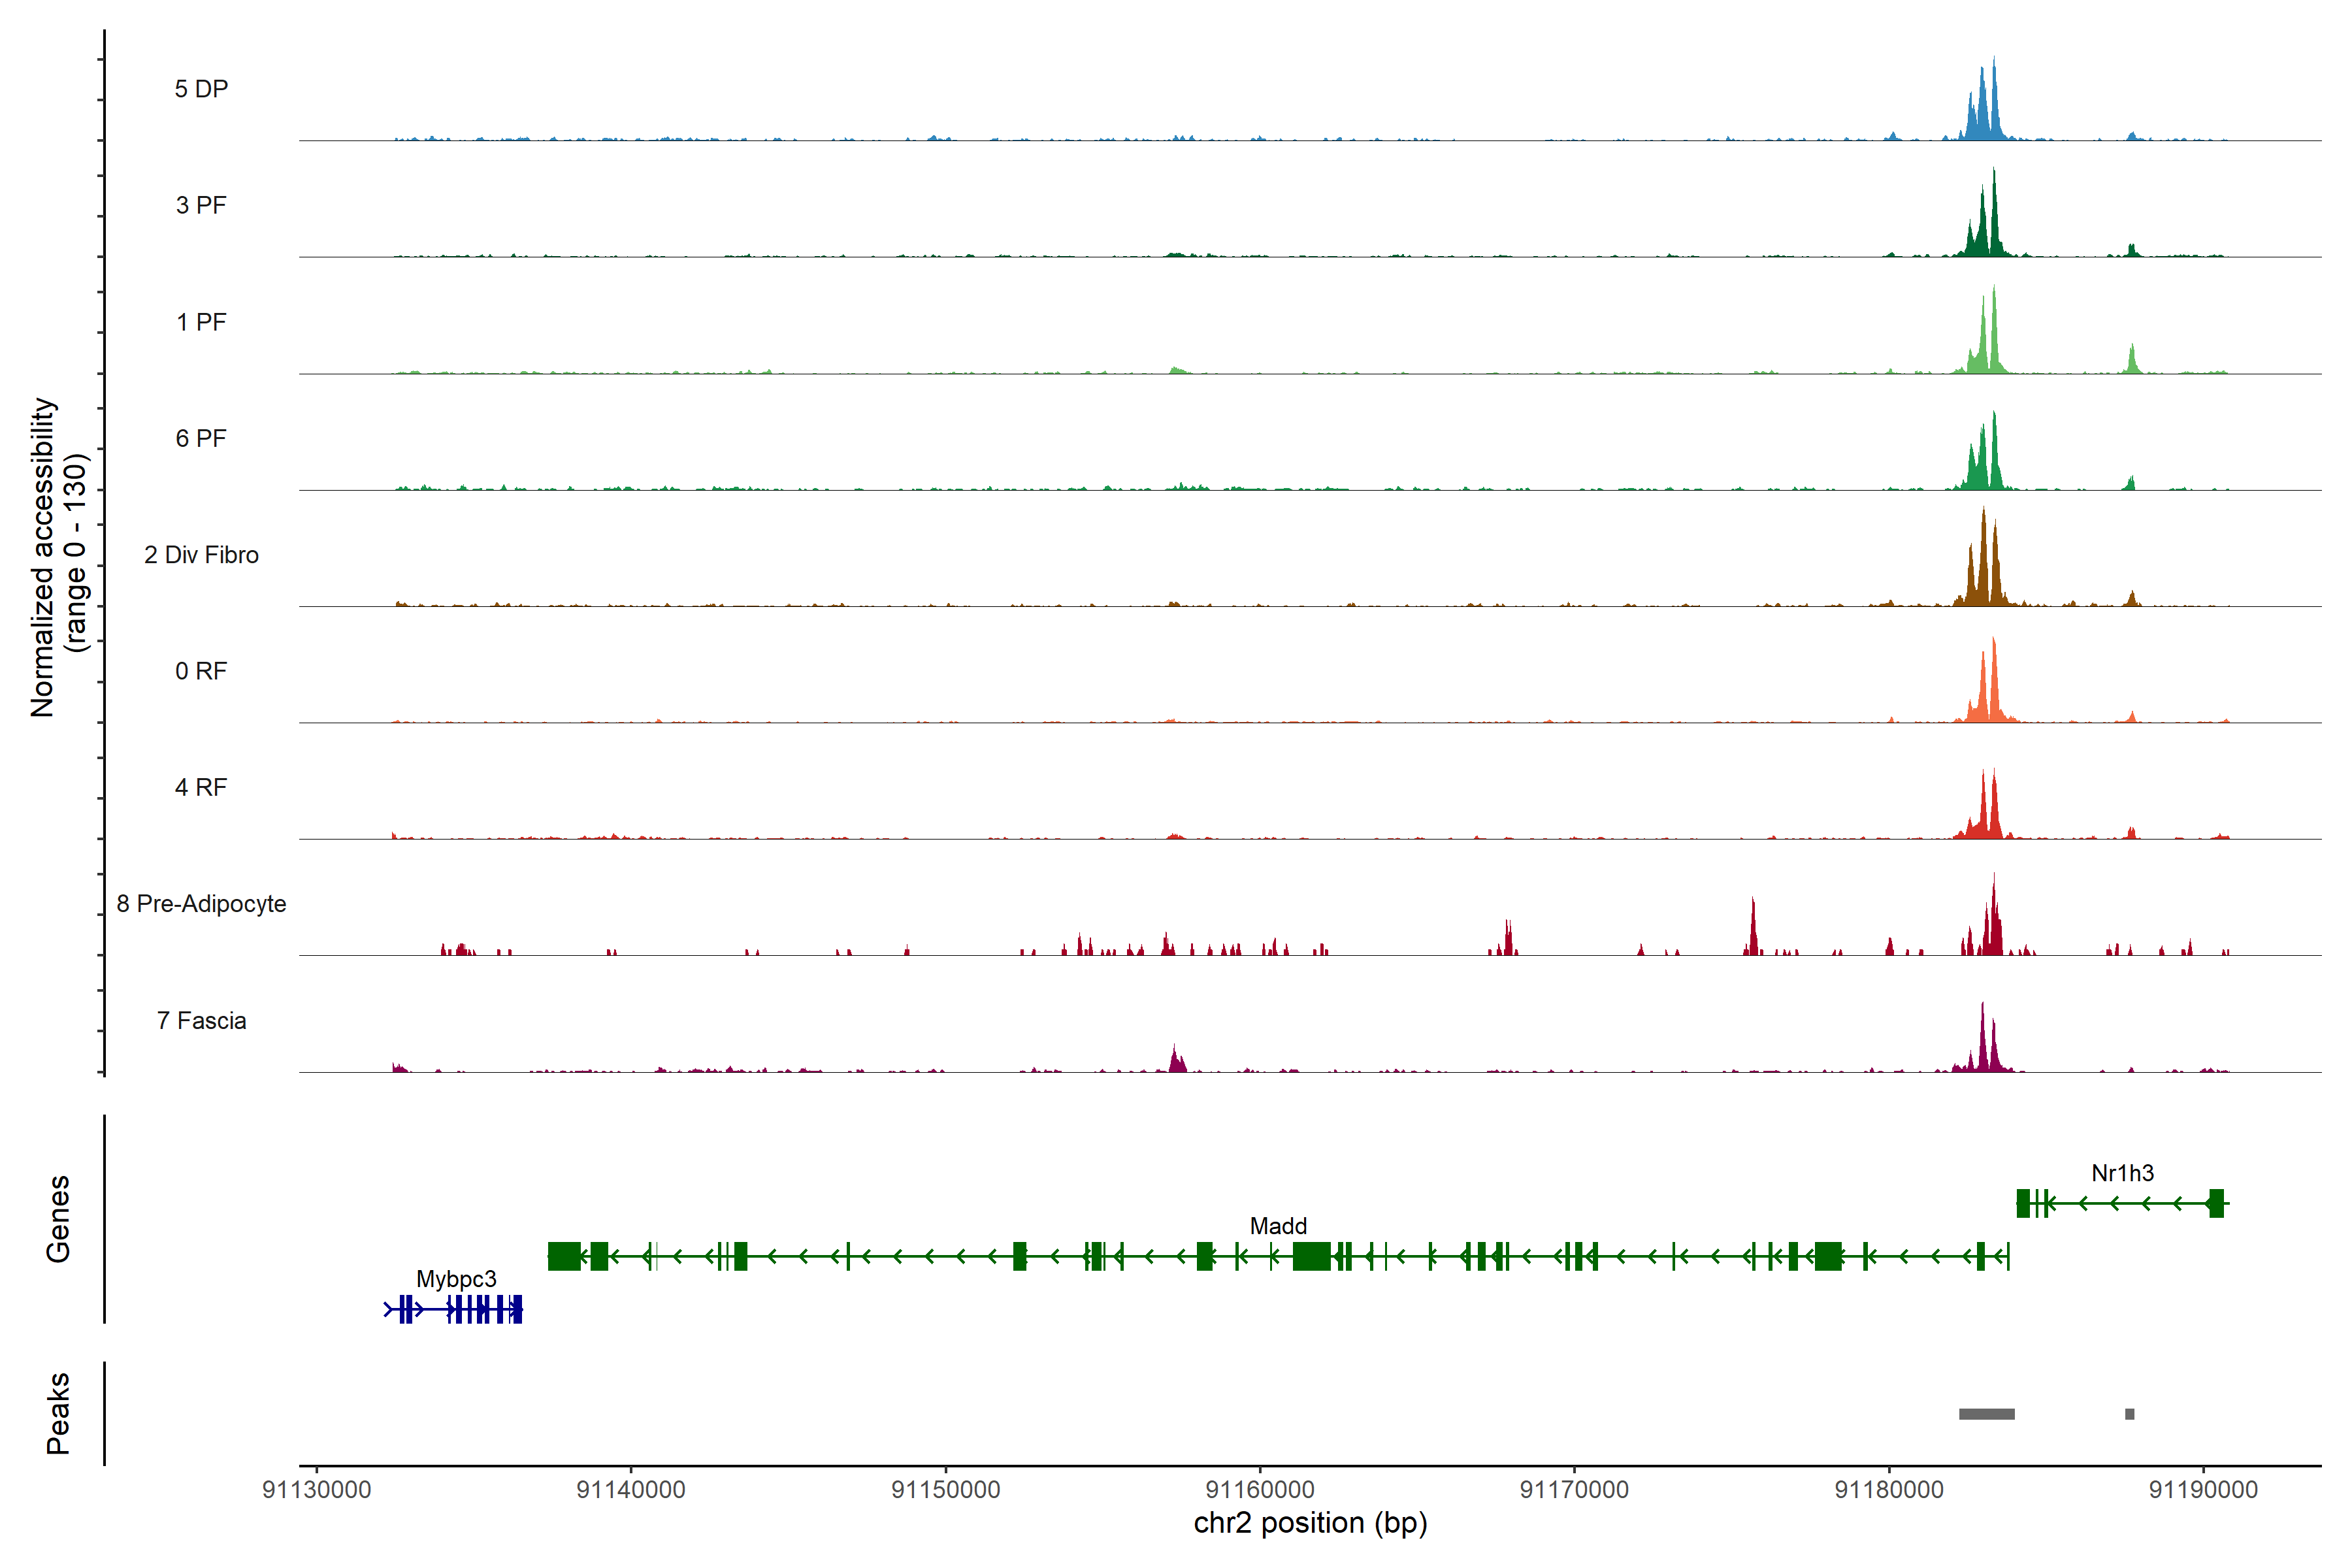This screenshot has width=2352, height=1568.
Task: Click the large gray peak bar
Action: 1986,1414
